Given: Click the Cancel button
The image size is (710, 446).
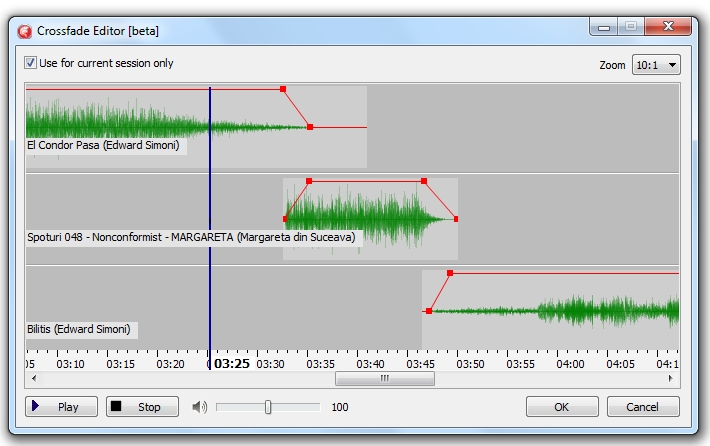Looking at the screenshot, I should [643, 407].
